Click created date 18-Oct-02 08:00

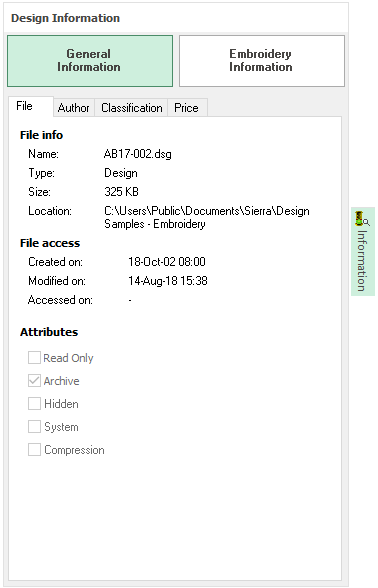[x=167, y=262]
